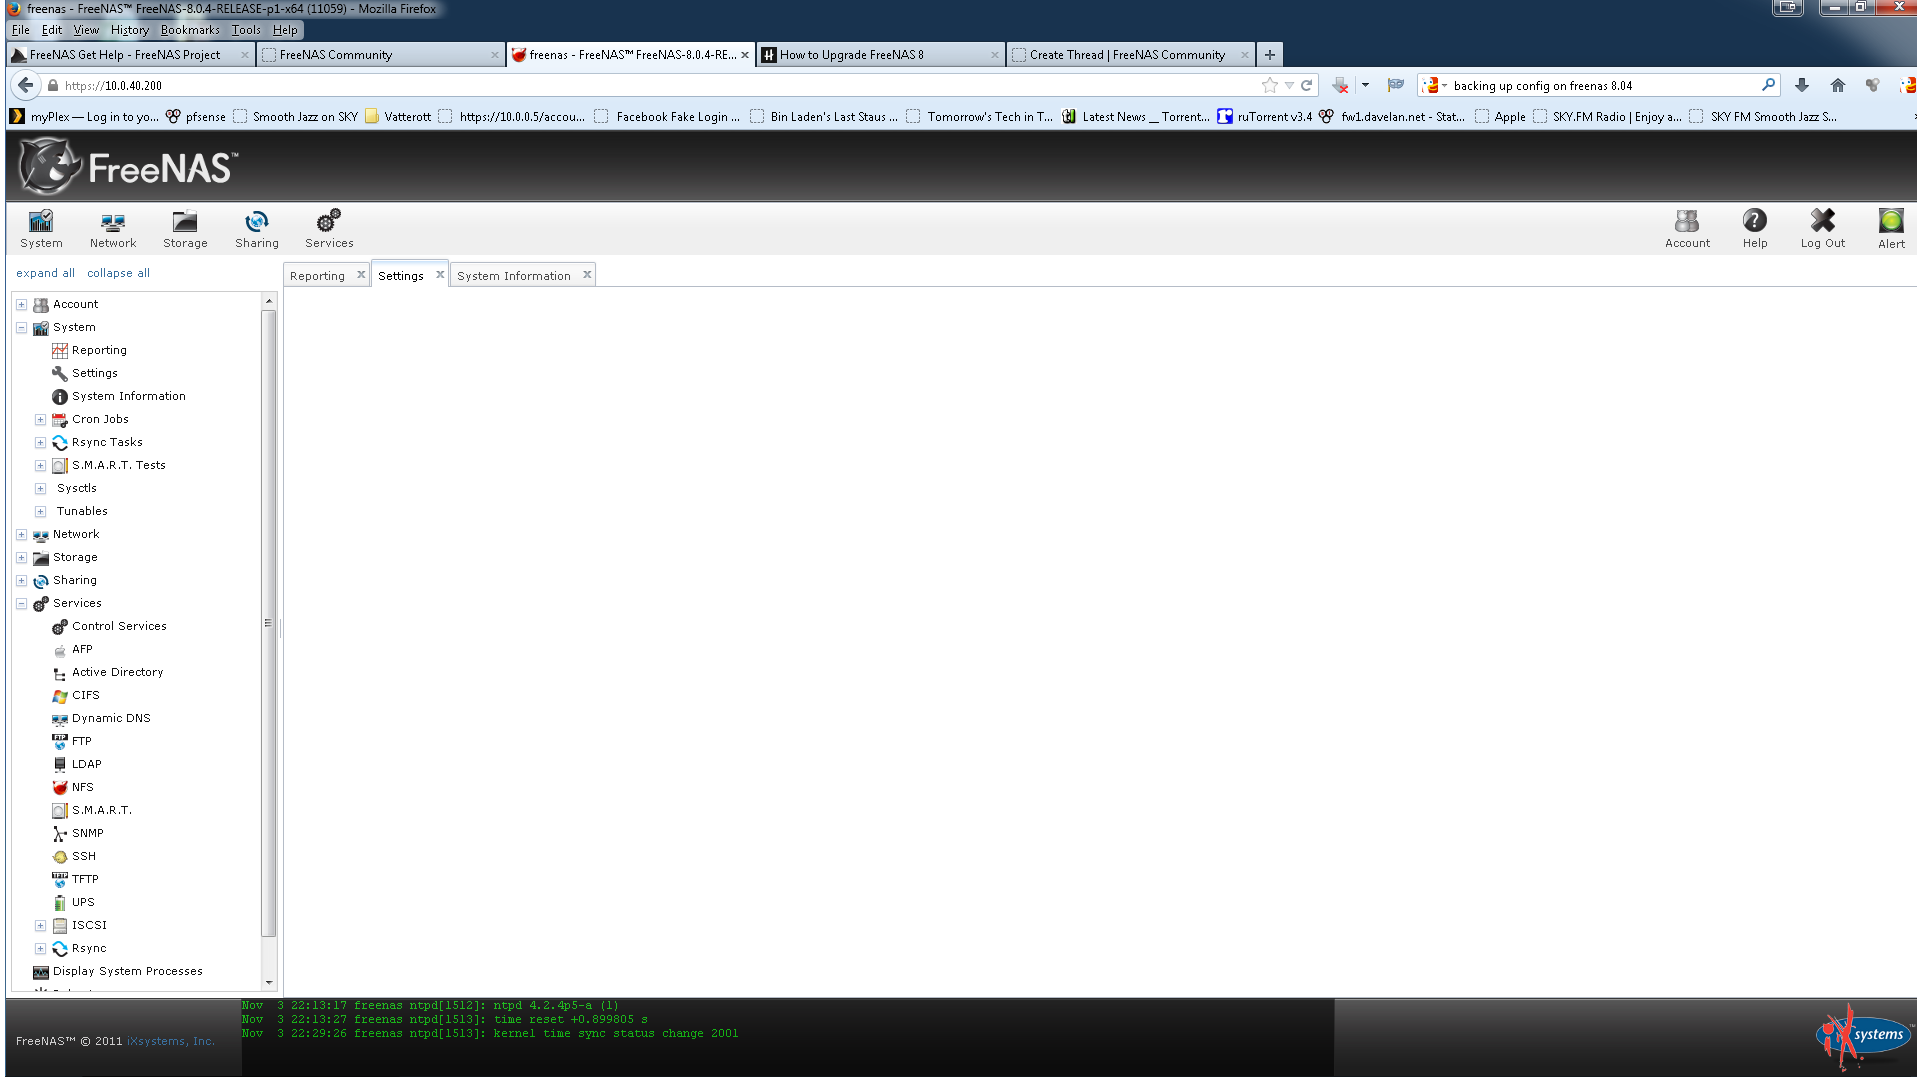Close the Settings tab
Viewport: 1917px width, 1077px height.
(x=440, y=274)
